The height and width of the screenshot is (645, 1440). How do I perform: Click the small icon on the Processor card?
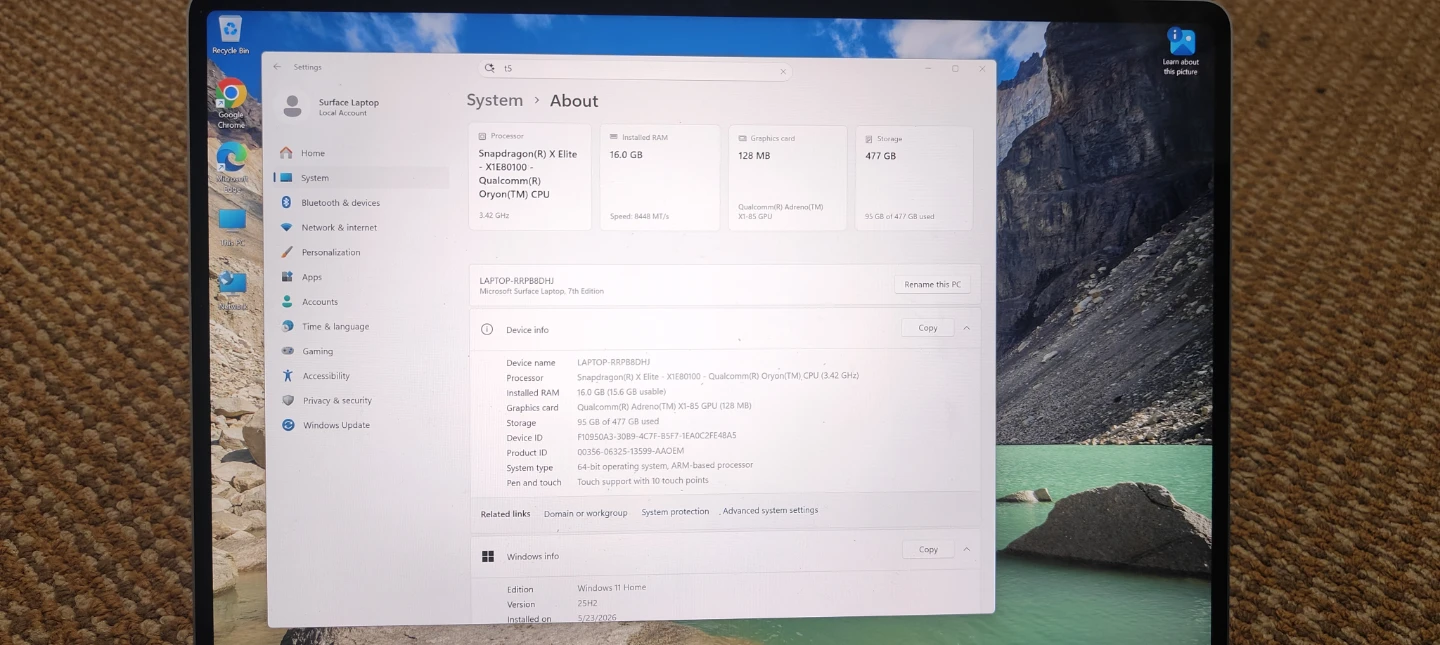(482, 136)
